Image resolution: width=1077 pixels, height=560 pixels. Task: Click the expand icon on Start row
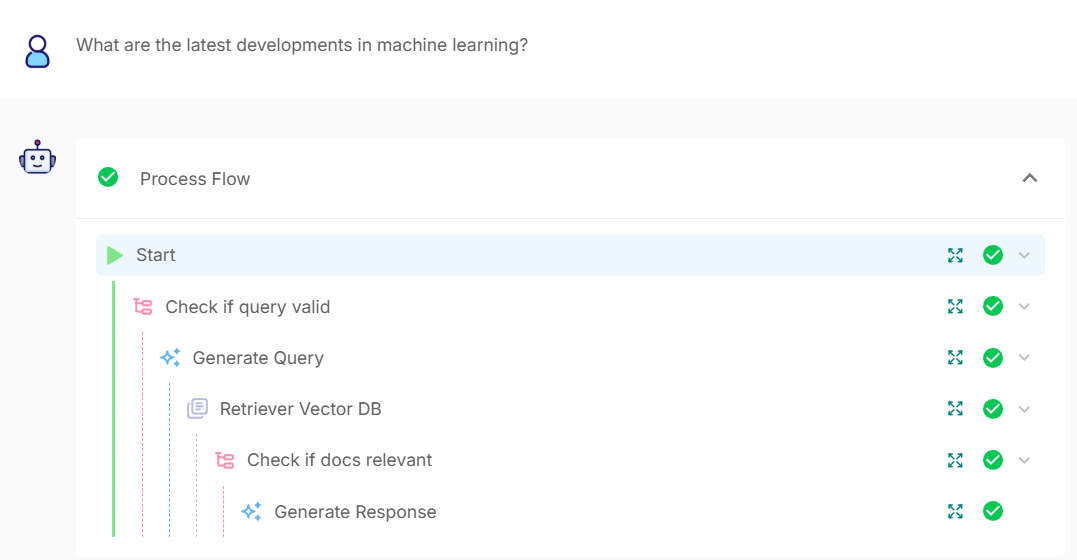pyautogui.click(x=955, y=255)
